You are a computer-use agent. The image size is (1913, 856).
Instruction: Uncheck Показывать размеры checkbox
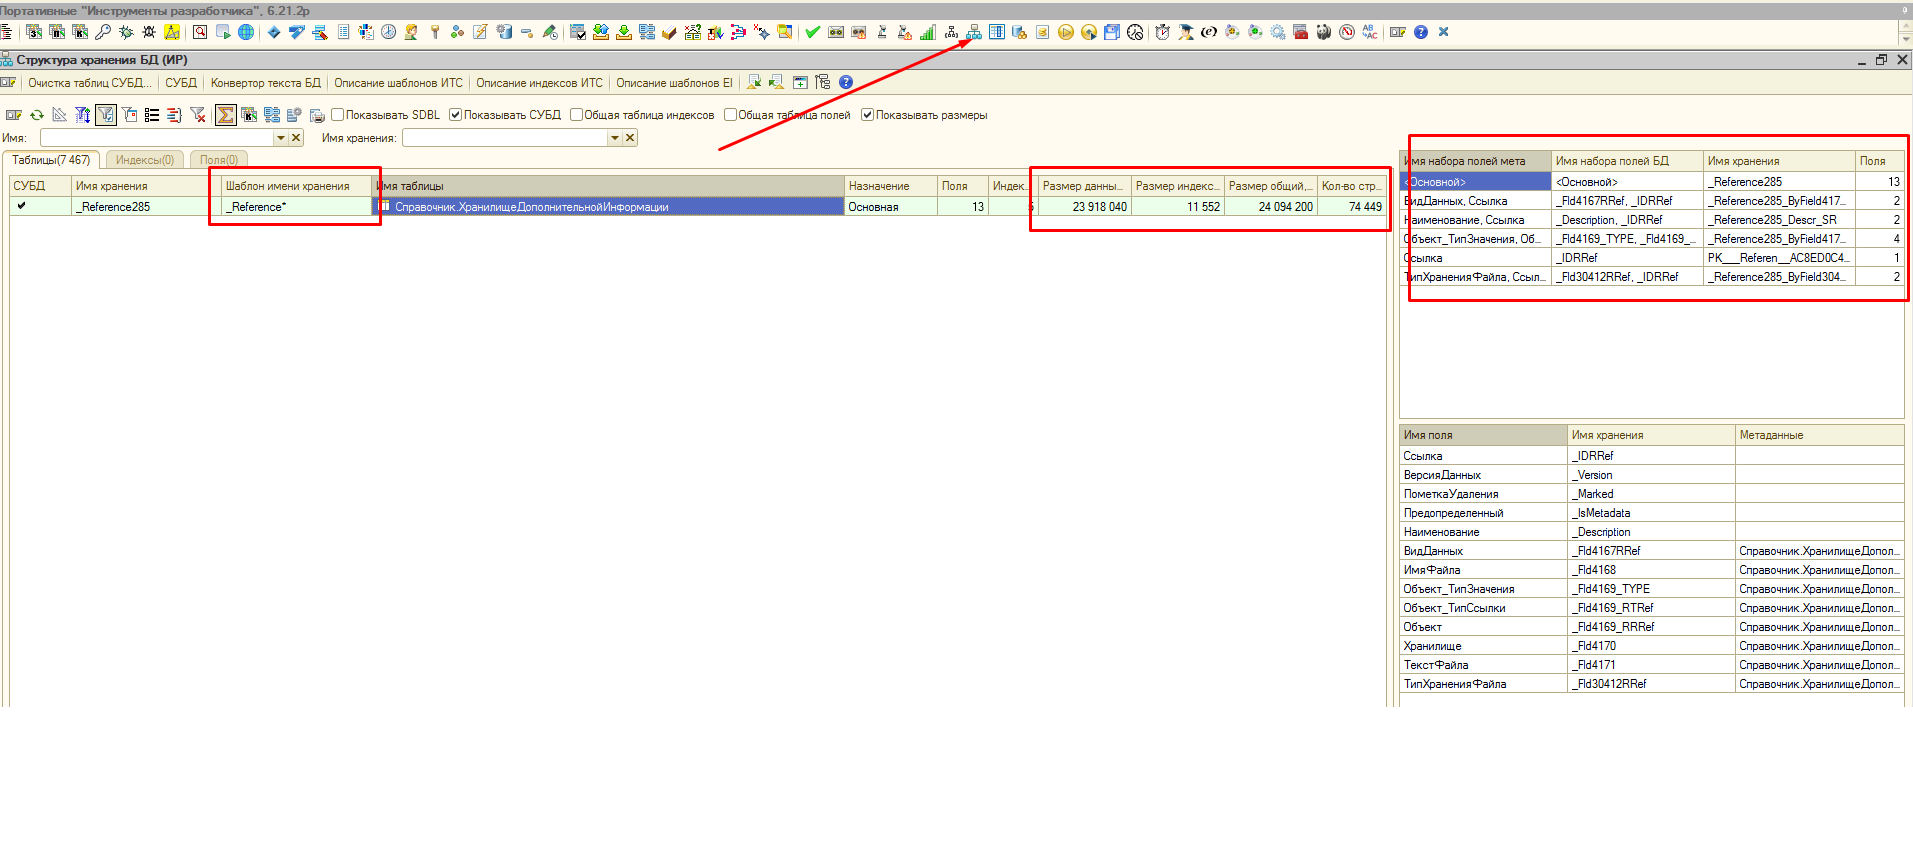tap(868, 115)
